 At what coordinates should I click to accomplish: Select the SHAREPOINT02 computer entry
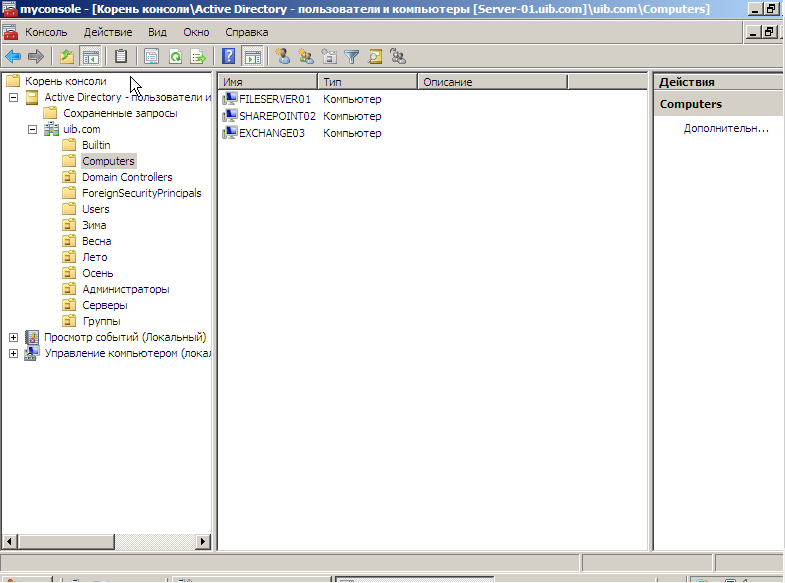tap(277, 116)
